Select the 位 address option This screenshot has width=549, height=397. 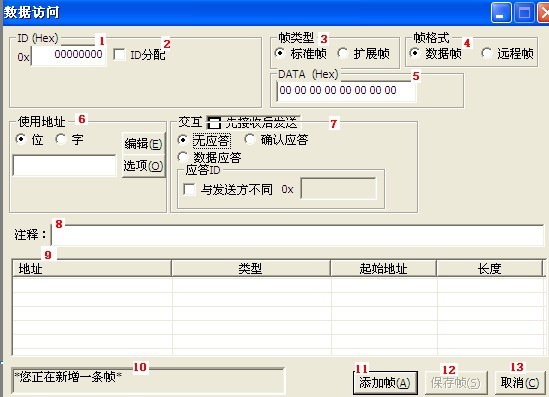pyautogui.click(x=21, y=139)
